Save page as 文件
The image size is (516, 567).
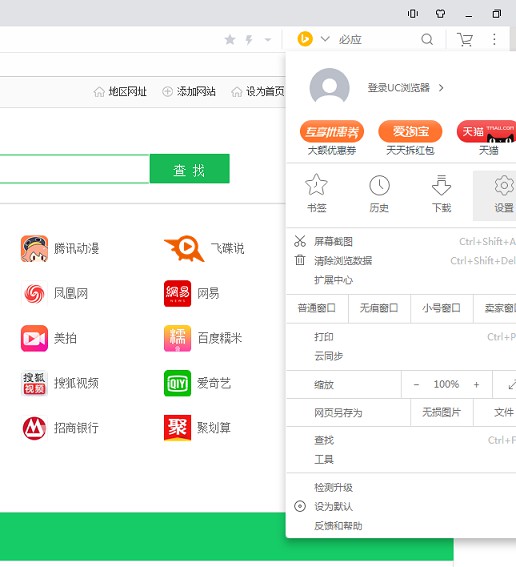click(x=495, y=412)
